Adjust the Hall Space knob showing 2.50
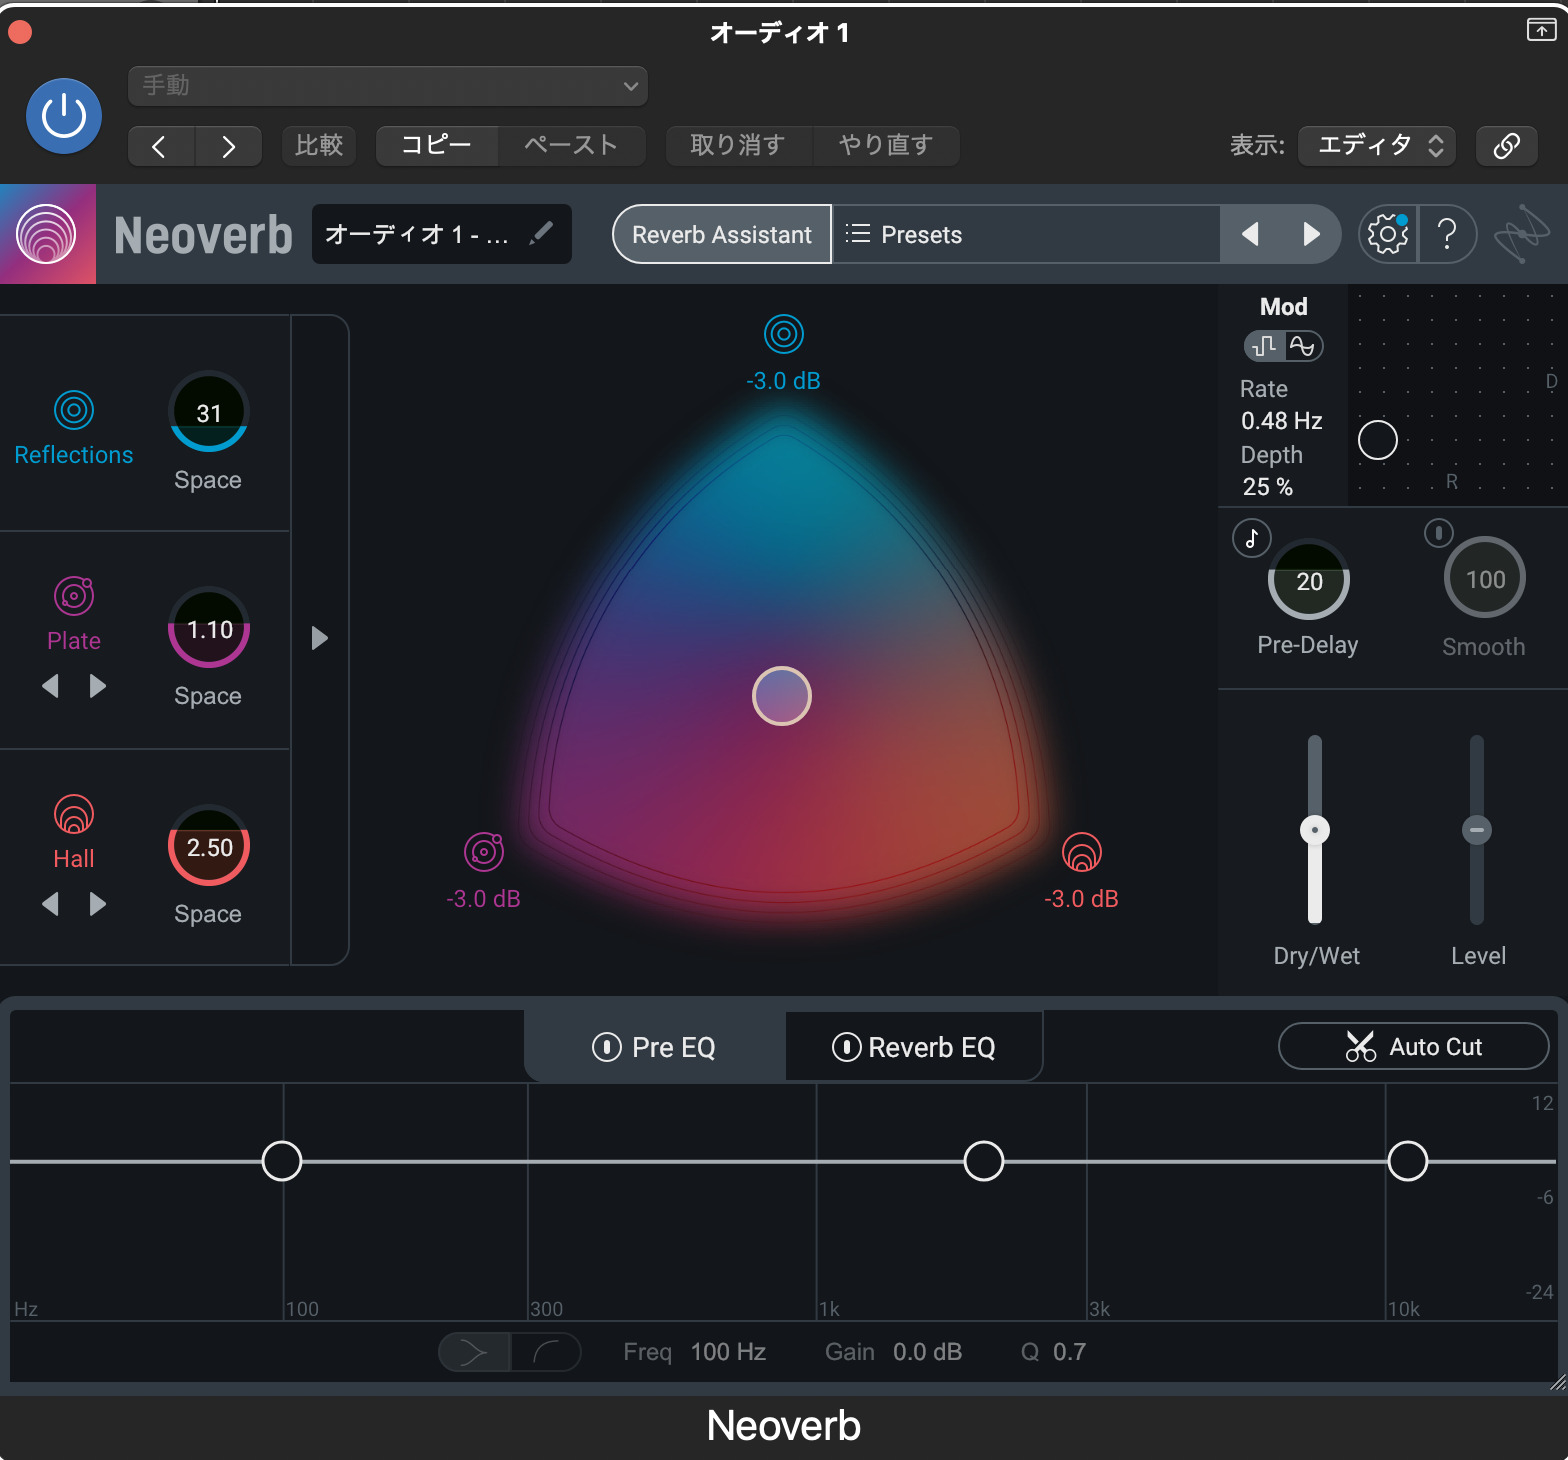Screen dimensions: 1568x1460 pos(209,846)
